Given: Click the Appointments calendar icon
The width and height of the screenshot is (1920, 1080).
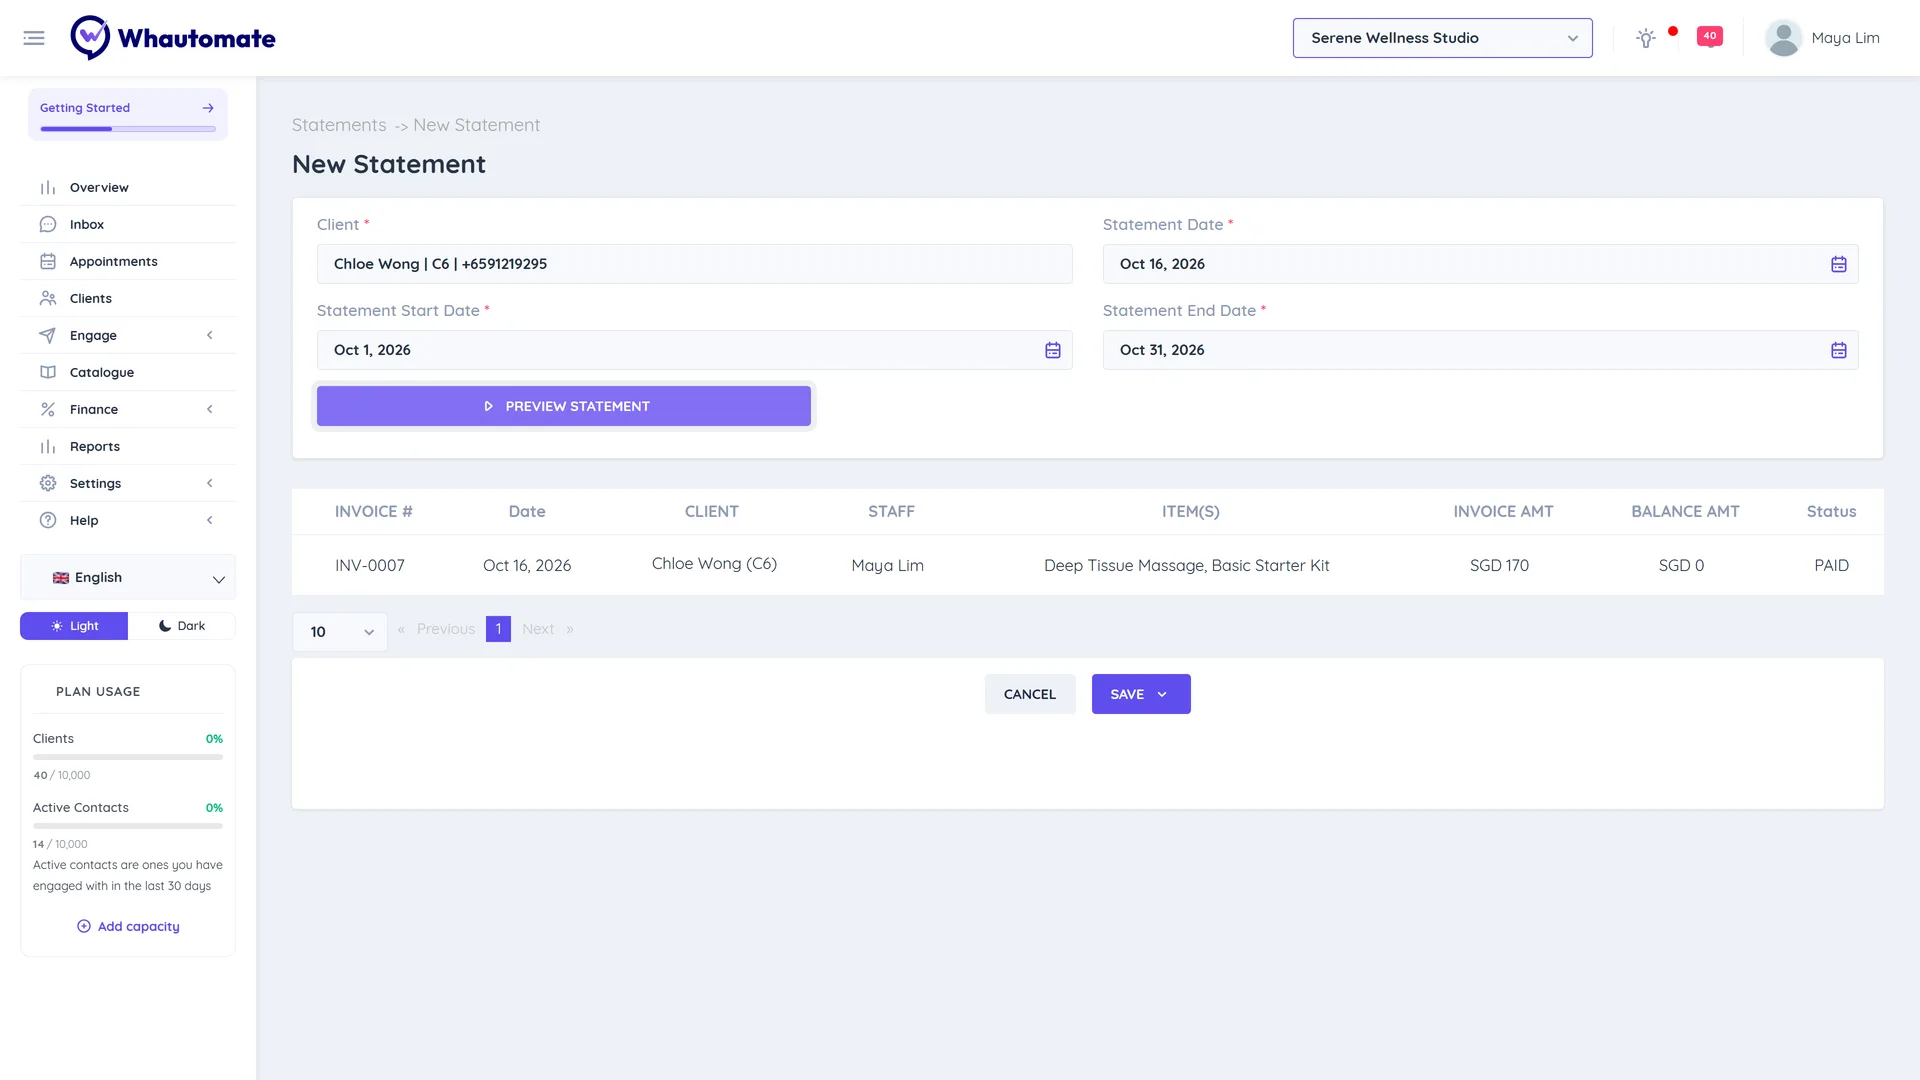Looking at the screenshot, I should tap(48, 261).
